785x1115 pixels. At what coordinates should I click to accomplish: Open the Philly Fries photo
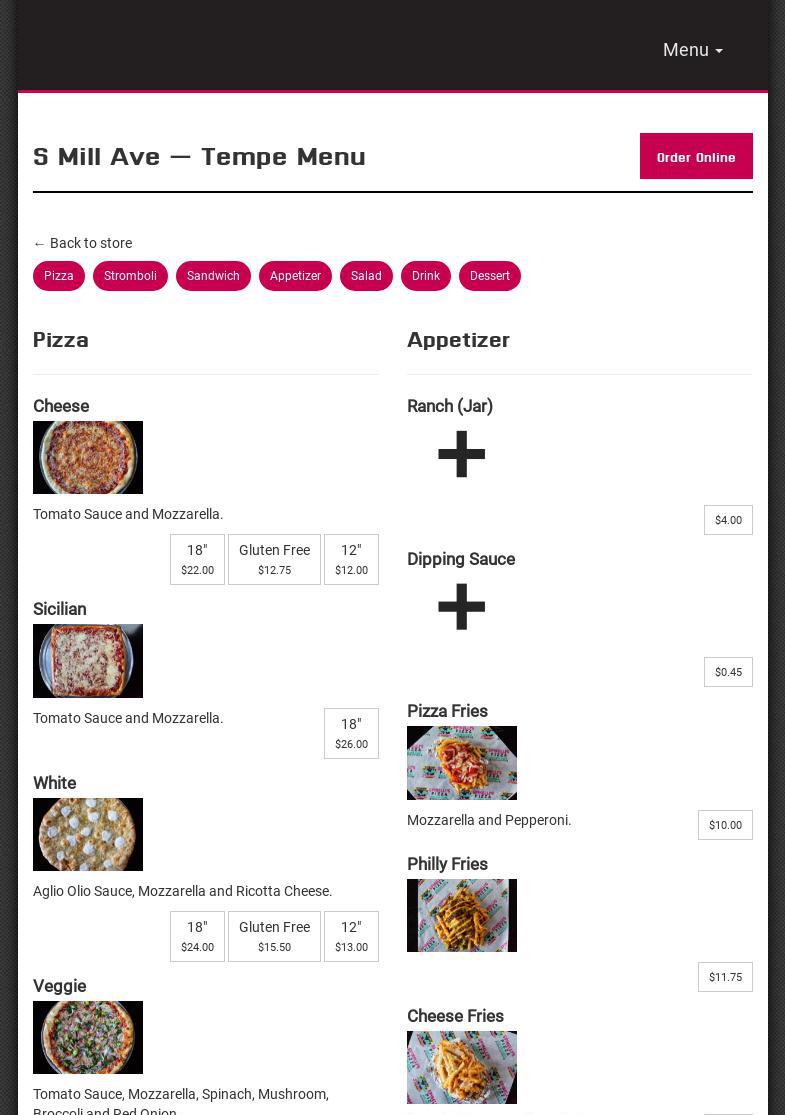[462, 915]
